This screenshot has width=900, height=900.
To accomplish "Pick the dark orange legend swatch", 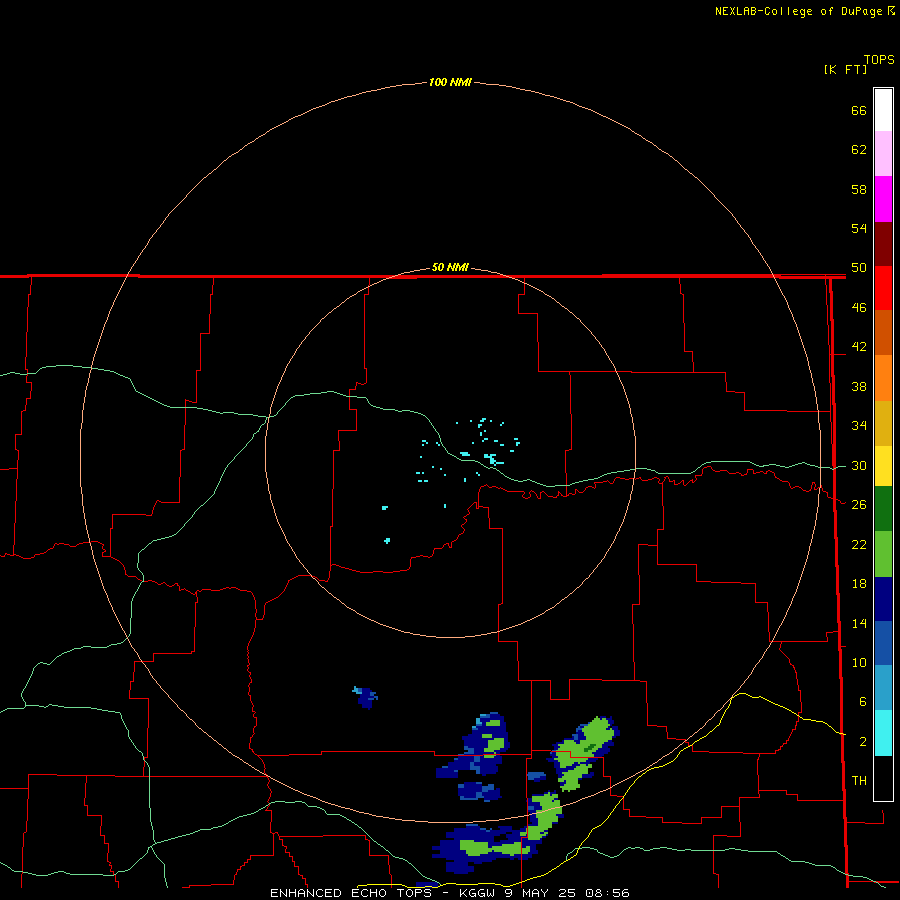I will point(883,332).
